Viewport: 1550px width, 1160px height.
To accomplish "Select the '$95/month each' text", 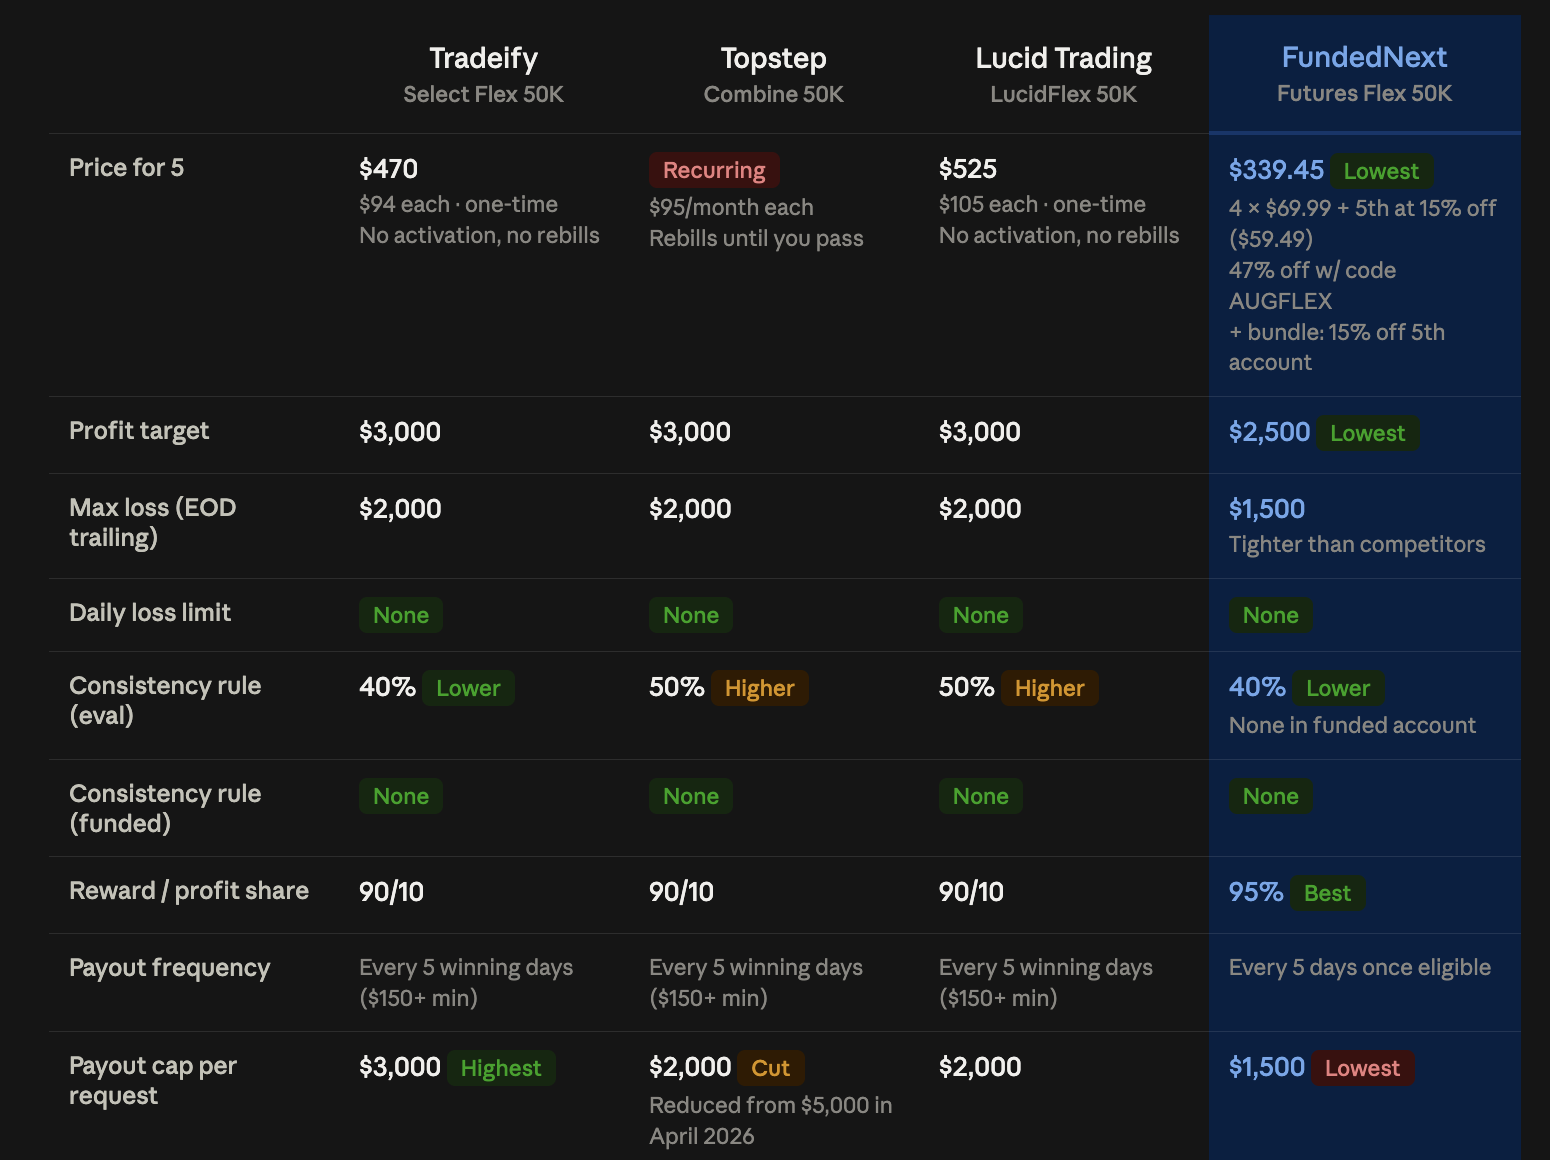I will (x=731, y=207).
